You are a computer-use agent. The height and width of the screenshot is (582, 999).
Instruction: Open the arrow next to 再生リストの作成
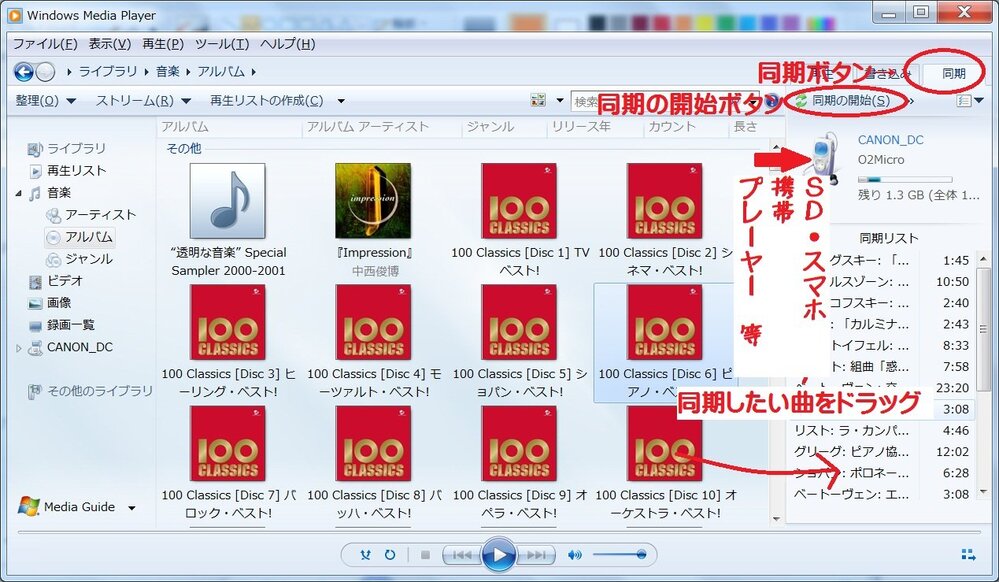[341, 101]
